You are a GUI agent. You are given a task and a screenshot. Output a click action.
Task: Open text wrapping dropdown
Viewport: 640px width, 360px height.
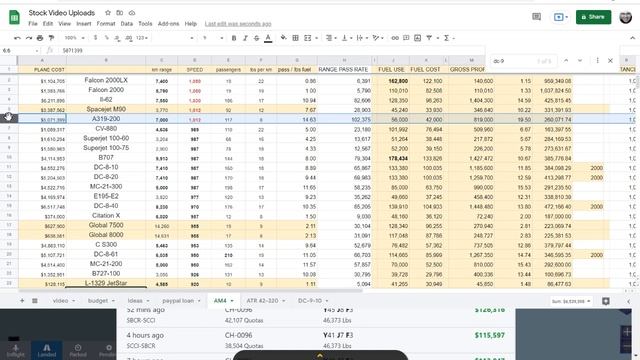(361, 38)
